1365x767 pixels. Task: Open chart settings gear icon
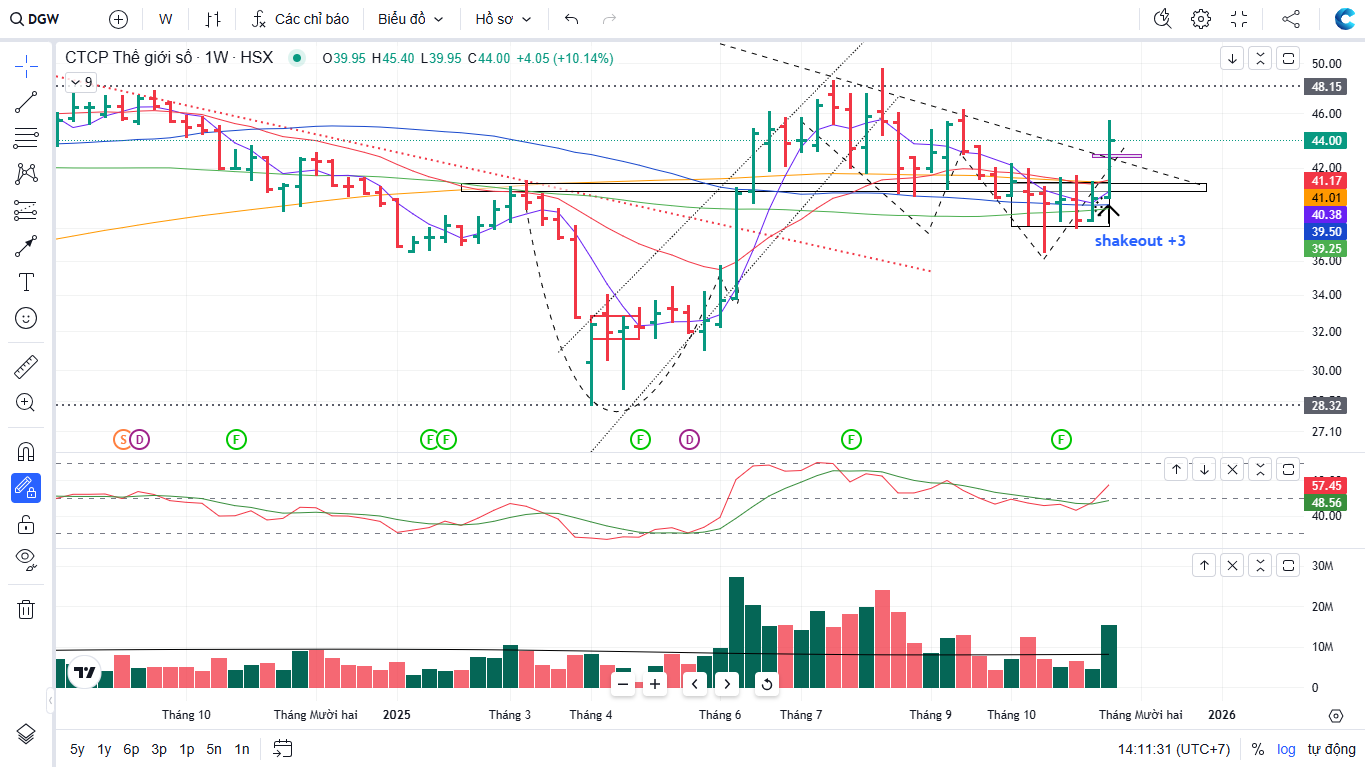click(x=1201, y=19)
